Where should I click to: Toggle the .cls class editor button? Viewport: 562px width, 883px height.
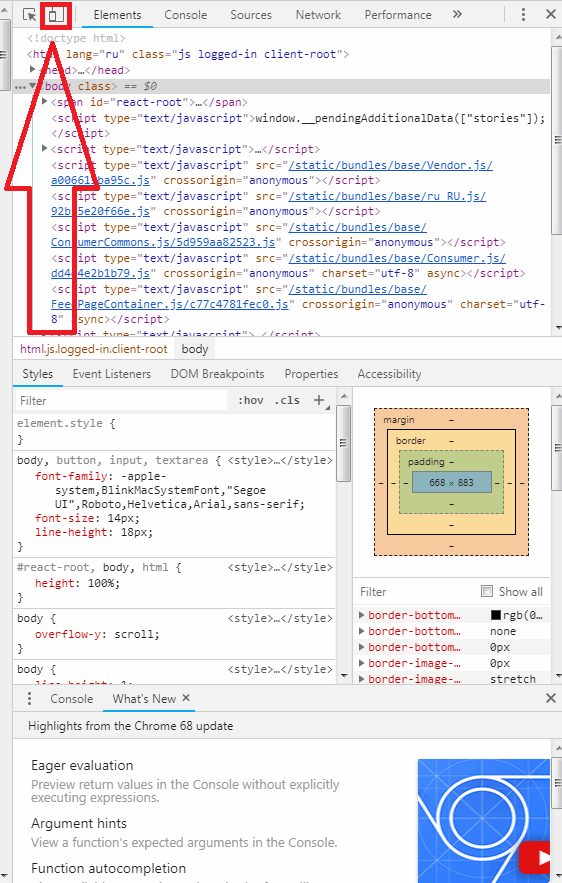(x=287, y=400)
